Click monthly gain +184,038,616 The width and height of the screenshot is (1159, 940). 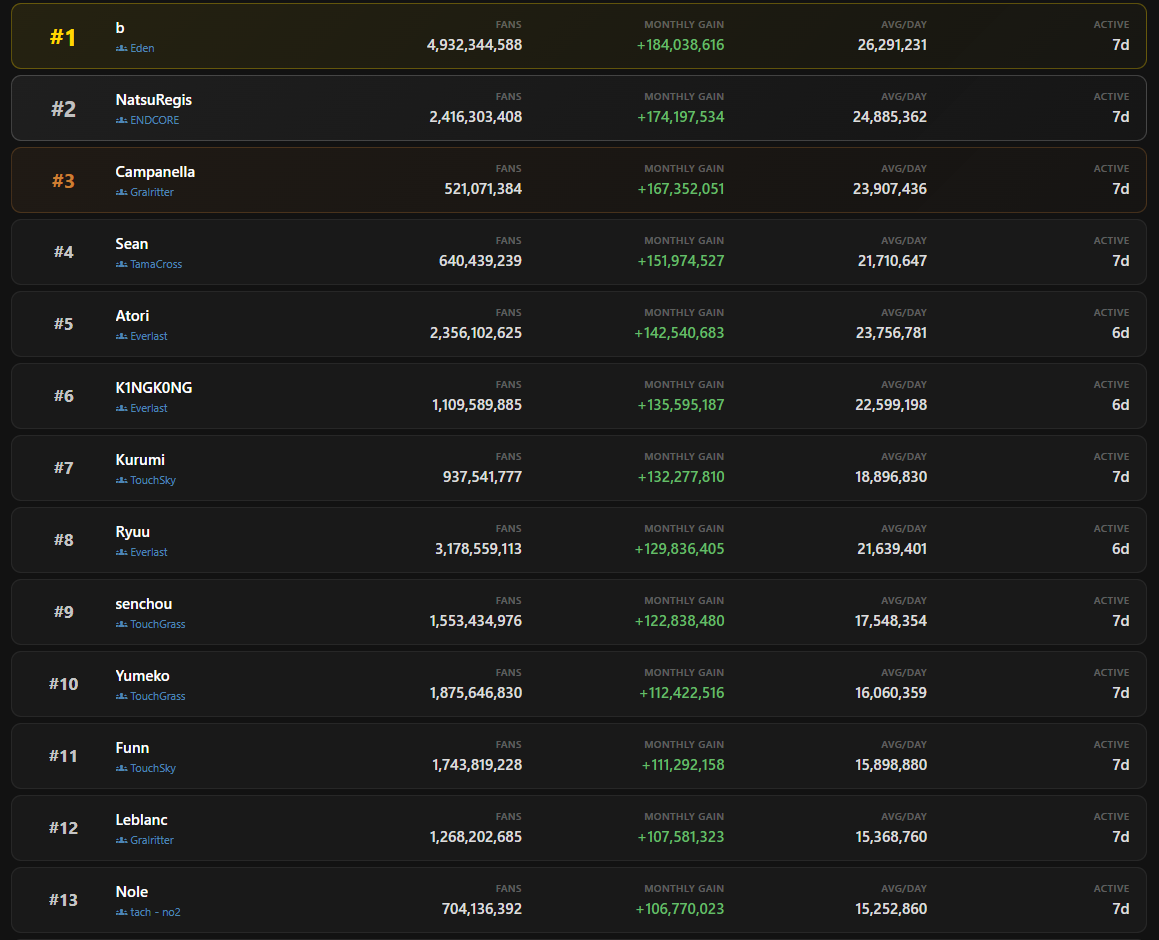(680, 45)
